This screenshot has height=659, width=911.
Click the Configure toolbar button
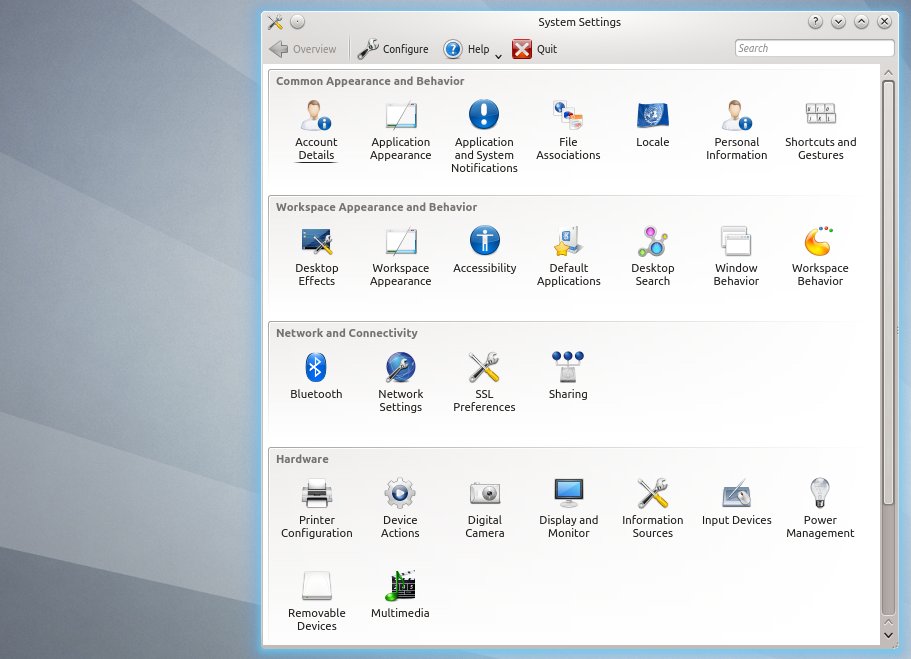coord(393,49)
